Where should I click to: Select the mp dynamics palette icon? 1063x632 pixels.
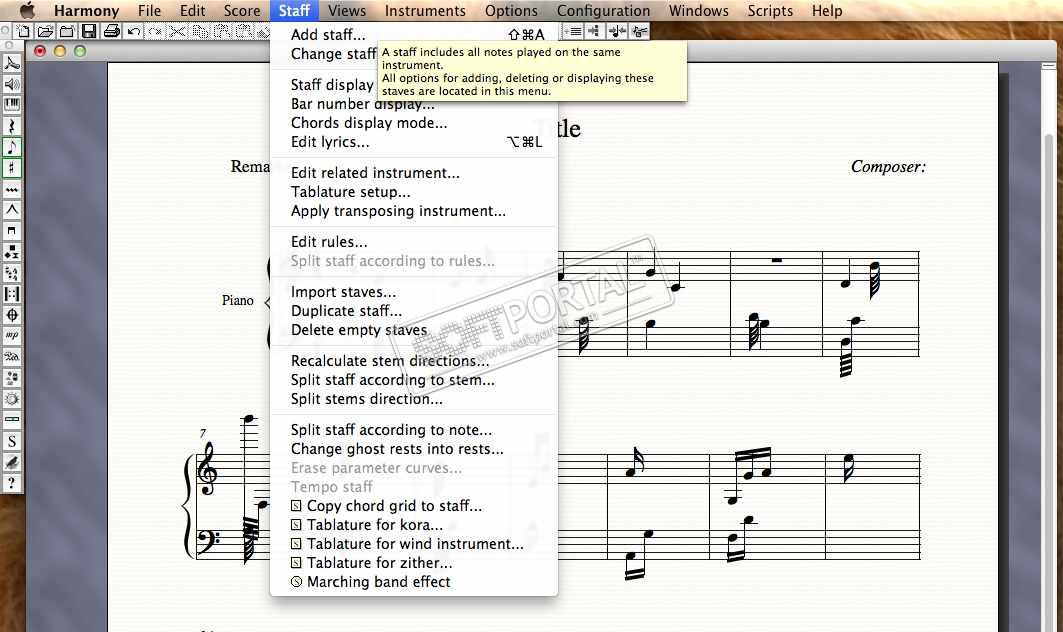tap(12, 336)
